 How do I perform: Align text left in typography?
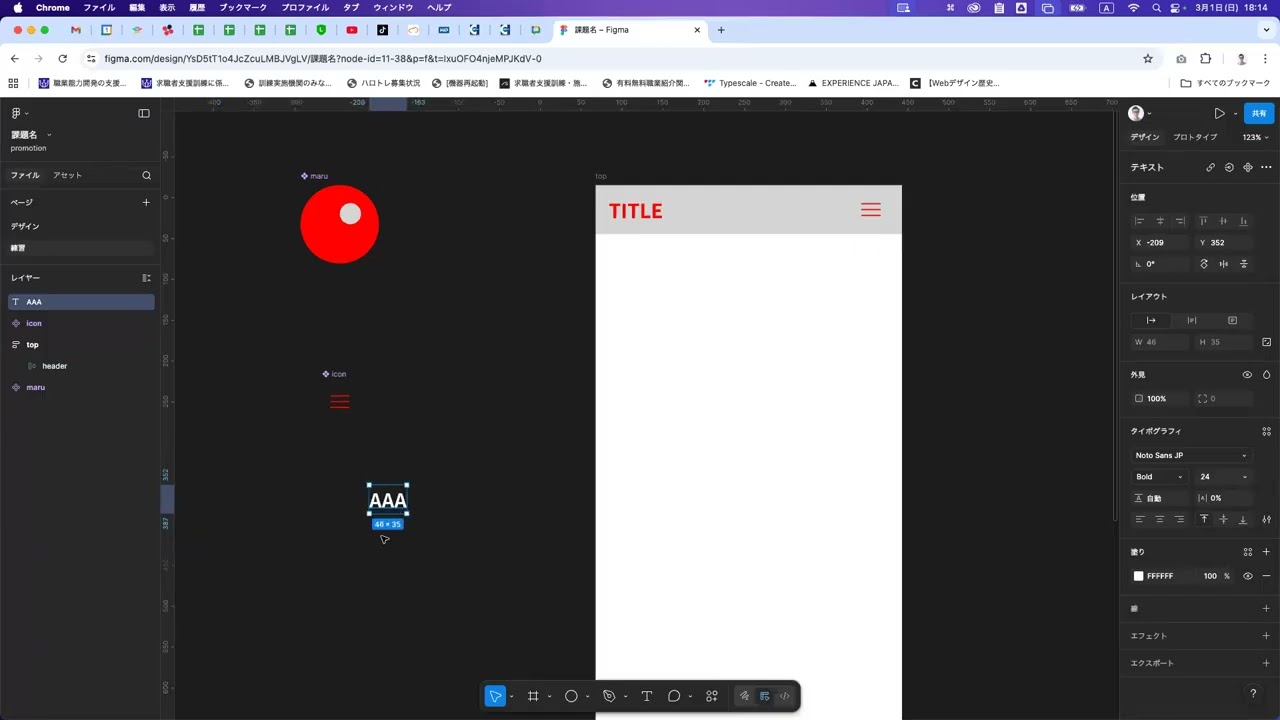[x=1139, y=519]
